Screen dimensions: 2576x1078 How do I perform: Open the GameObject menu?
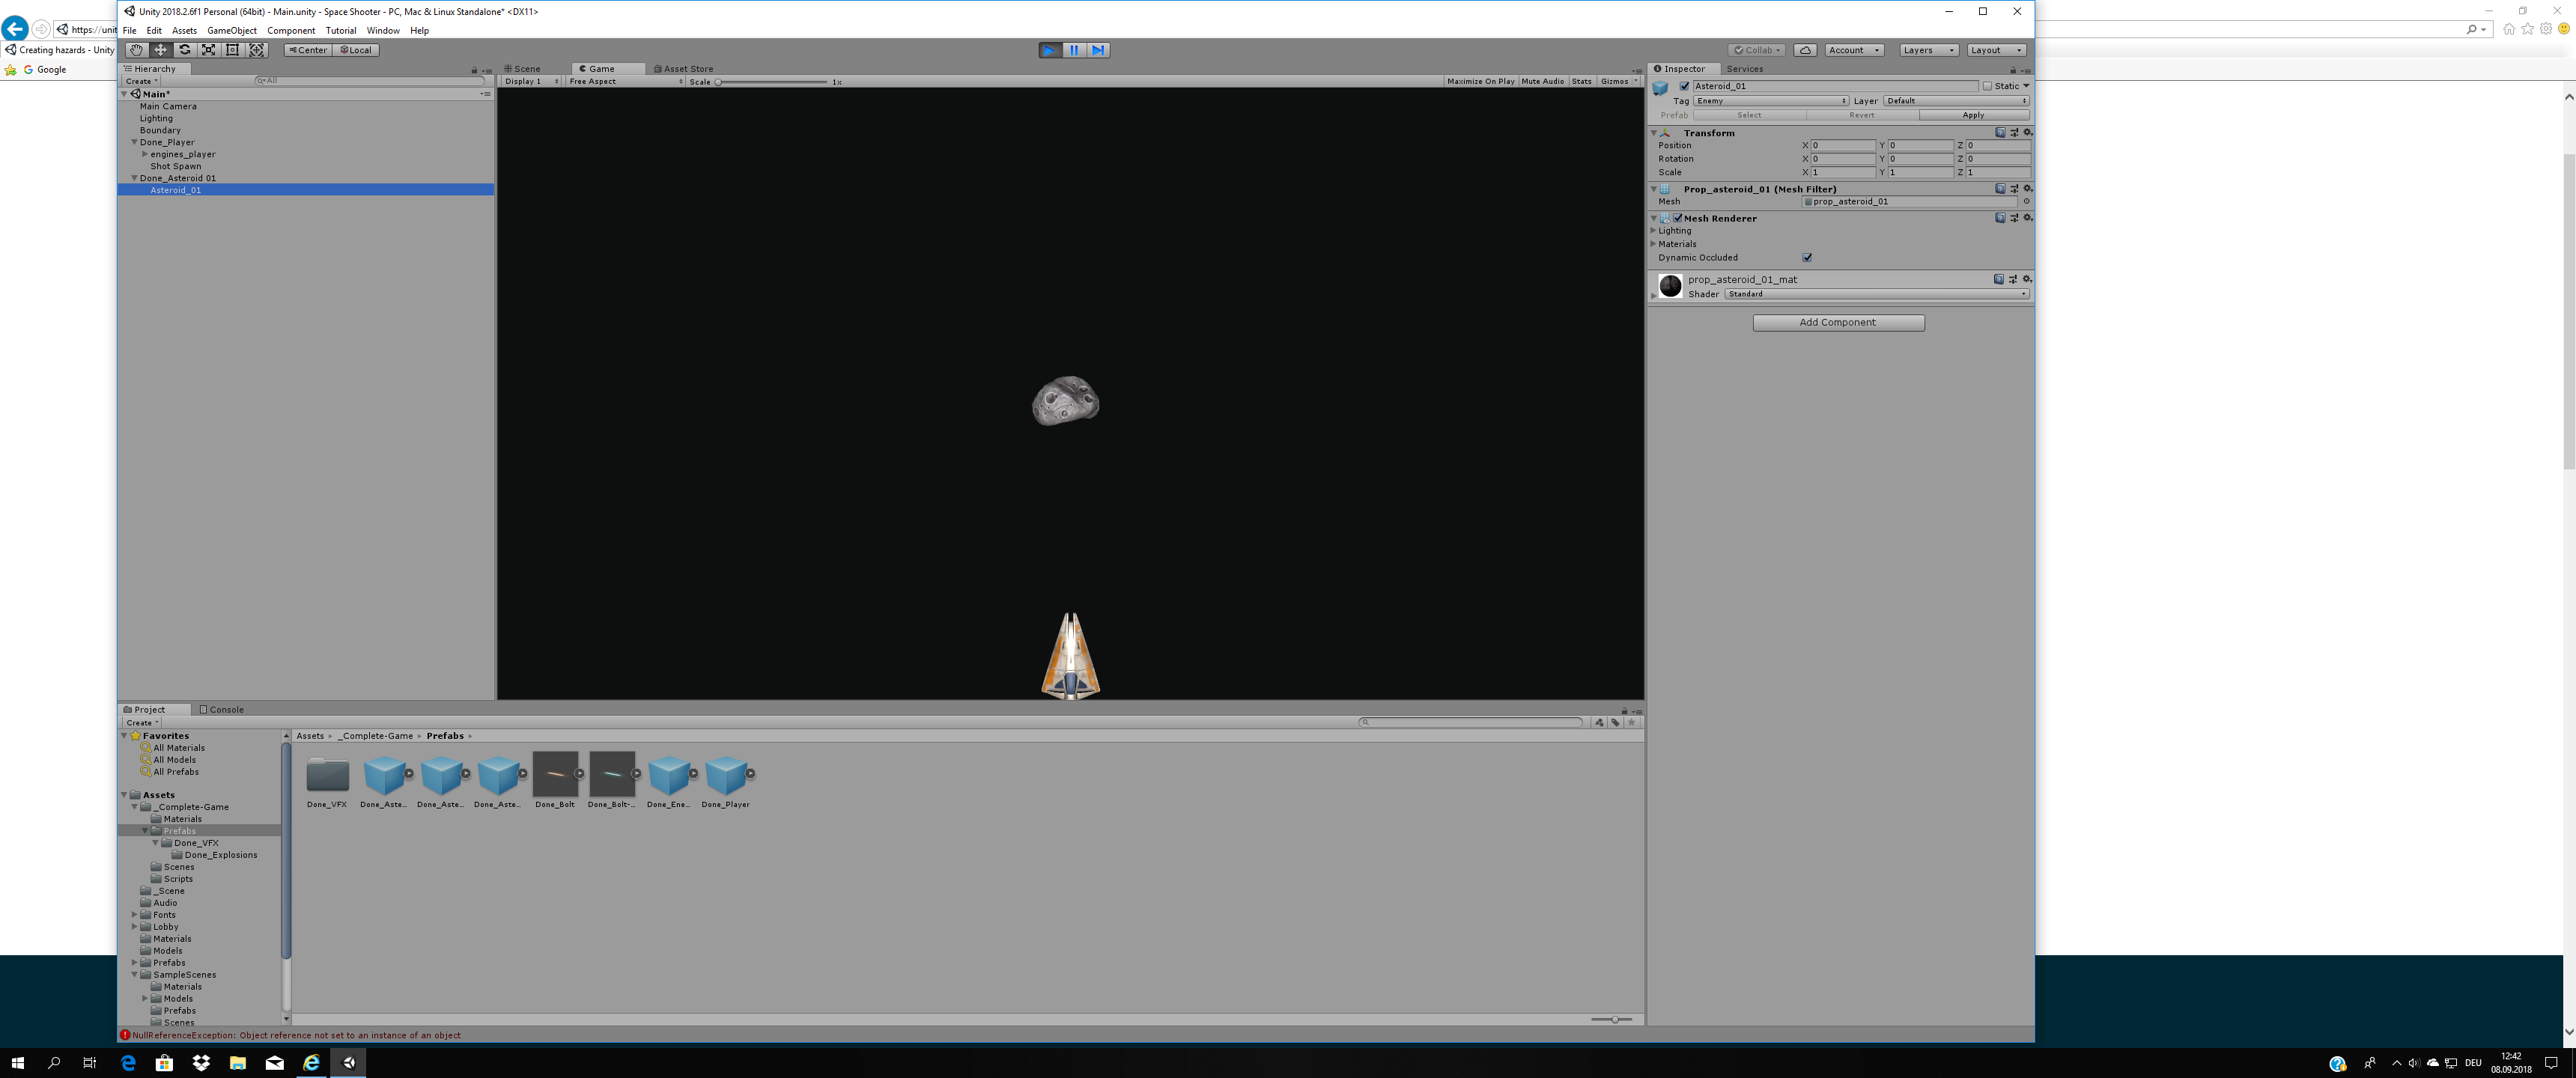(x=231, y=30)
